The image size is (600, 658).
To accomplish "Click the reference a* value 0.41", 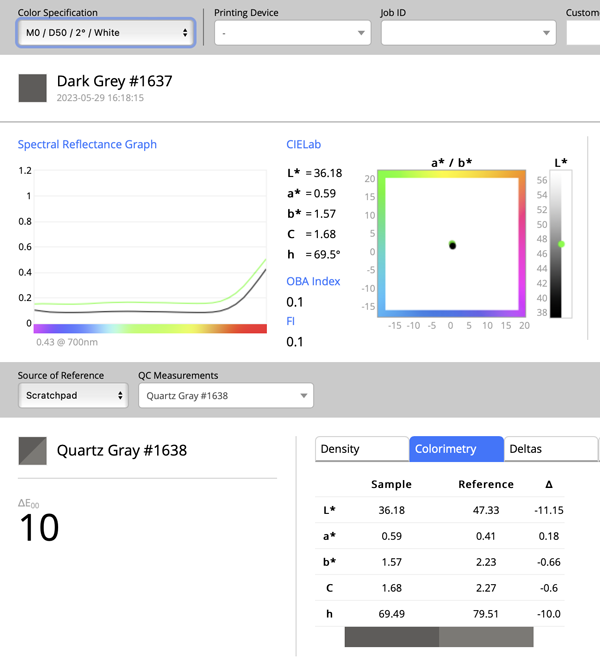I will pos(486,536).
